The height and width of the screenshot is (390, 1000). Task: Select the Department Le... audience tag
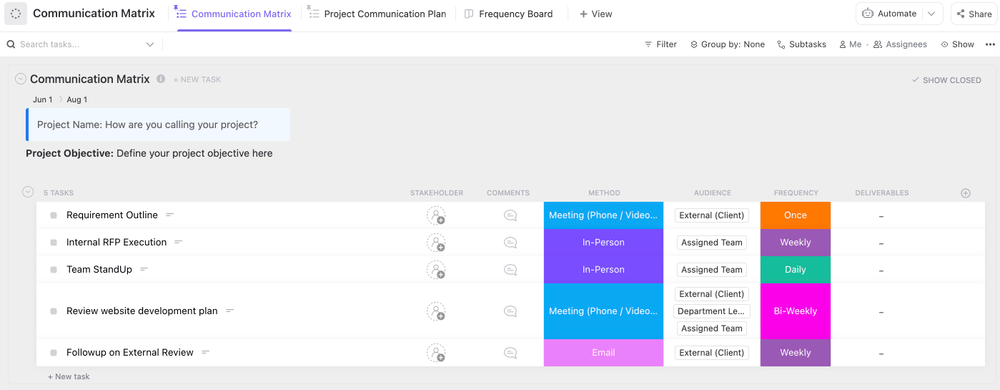(712, 311)
